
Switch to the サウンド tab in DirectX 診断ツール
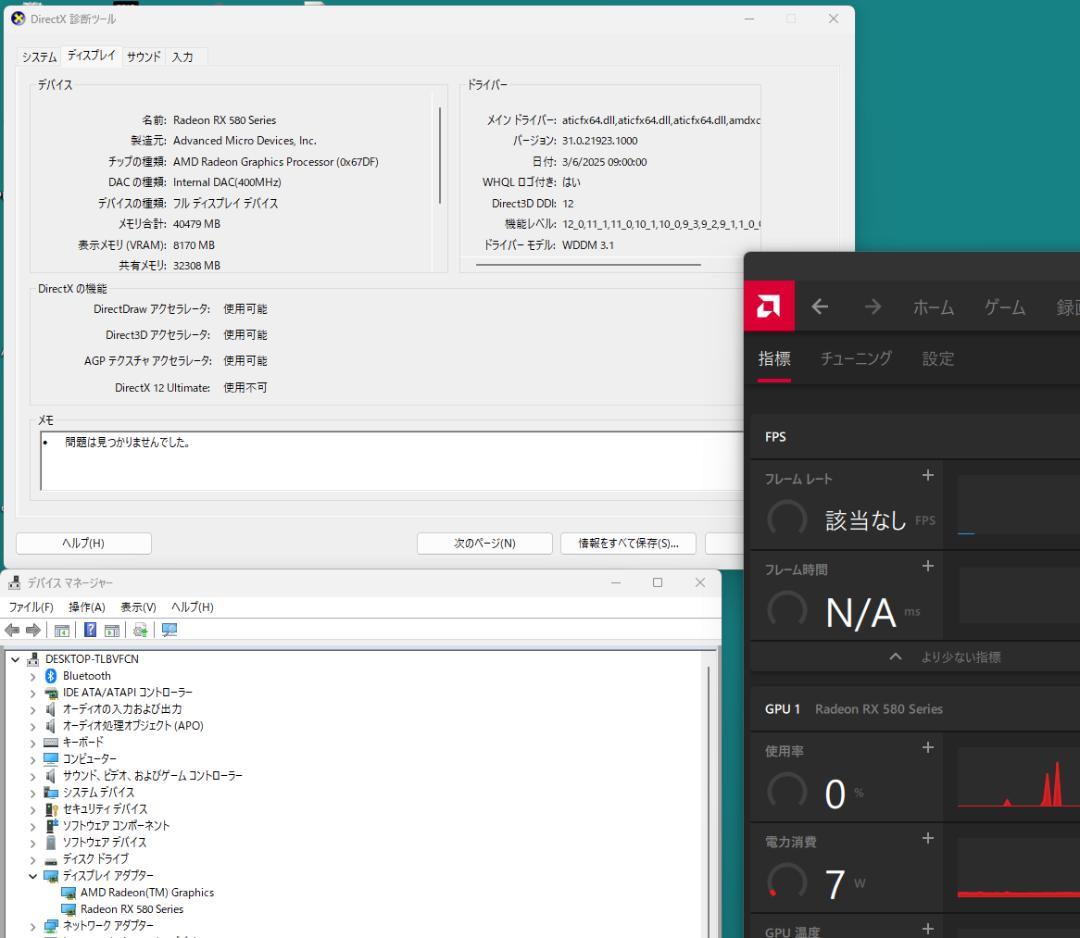pos(142,57)
